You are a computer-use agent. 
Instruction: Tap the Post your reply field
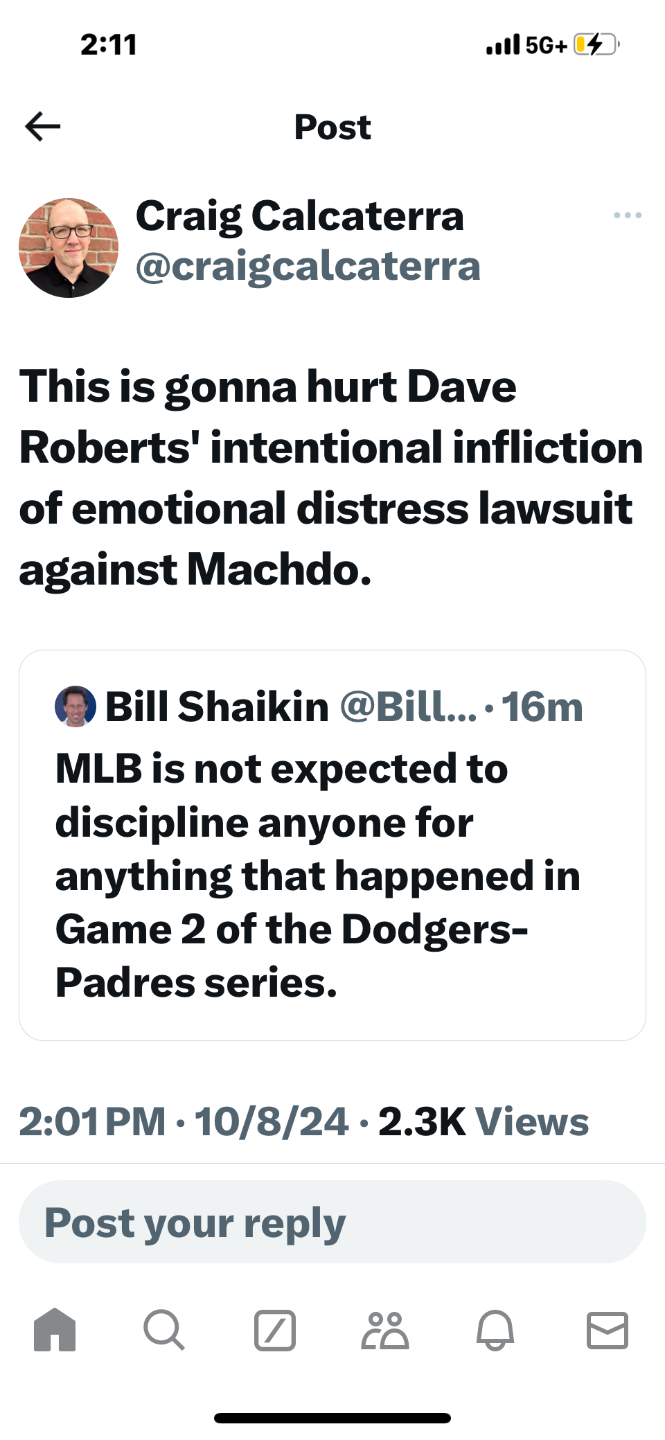pos(332,1222)
